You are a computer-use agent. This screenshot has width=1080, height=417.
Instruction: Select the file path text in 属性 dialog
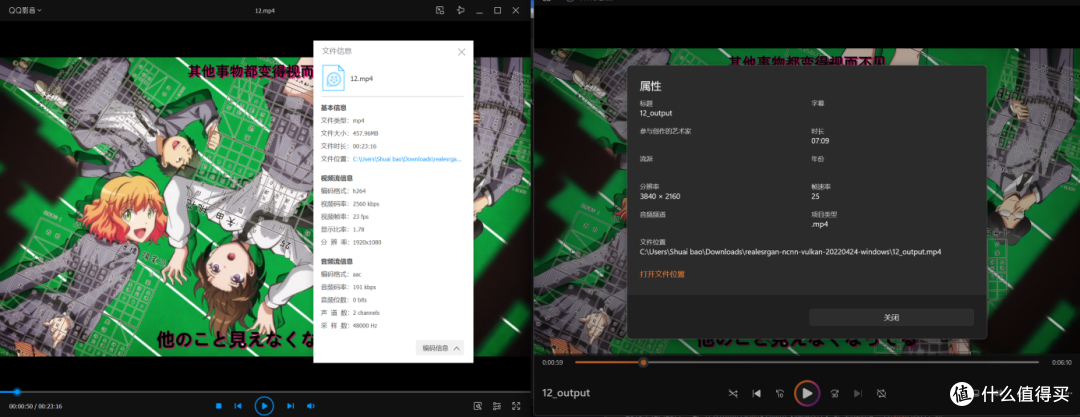tap(790, 252)
